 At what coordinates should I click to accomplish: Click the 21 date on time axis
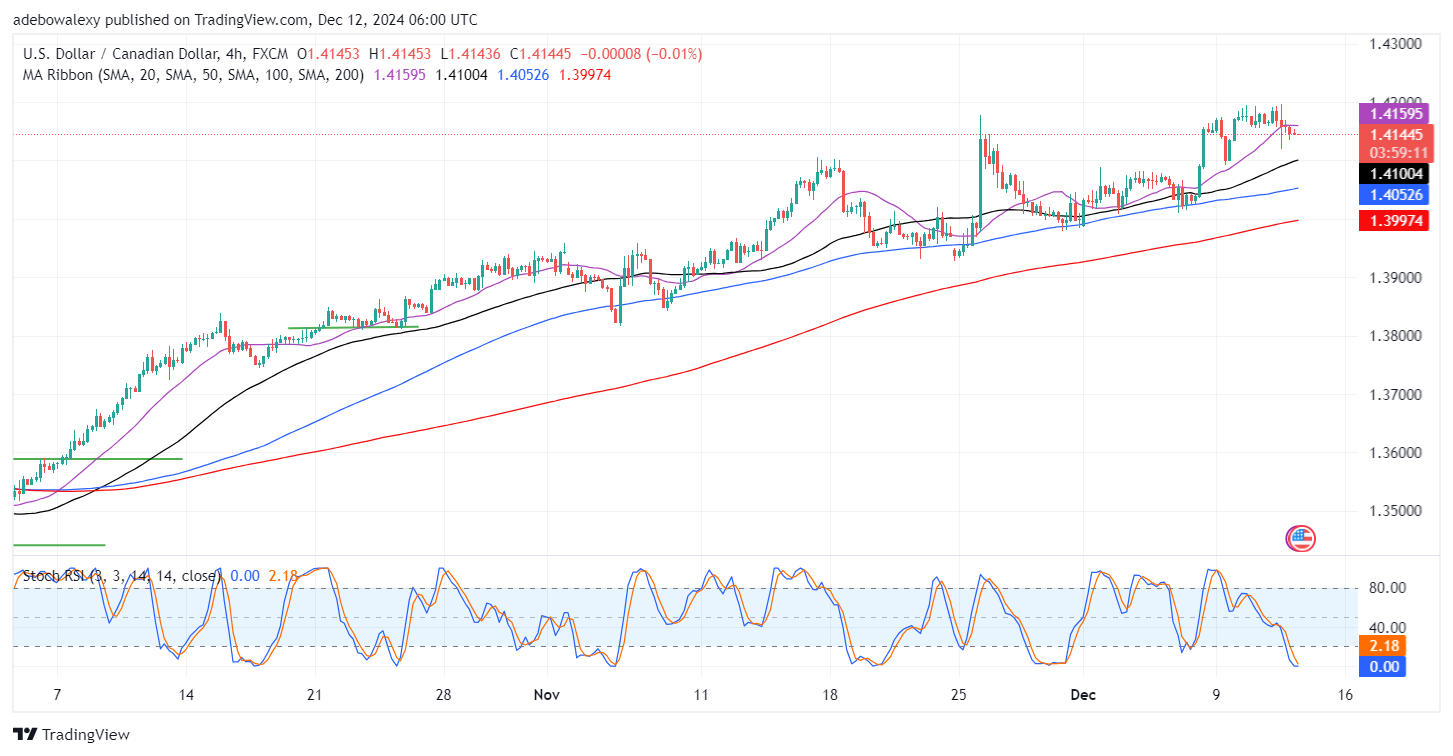point(314,694)
